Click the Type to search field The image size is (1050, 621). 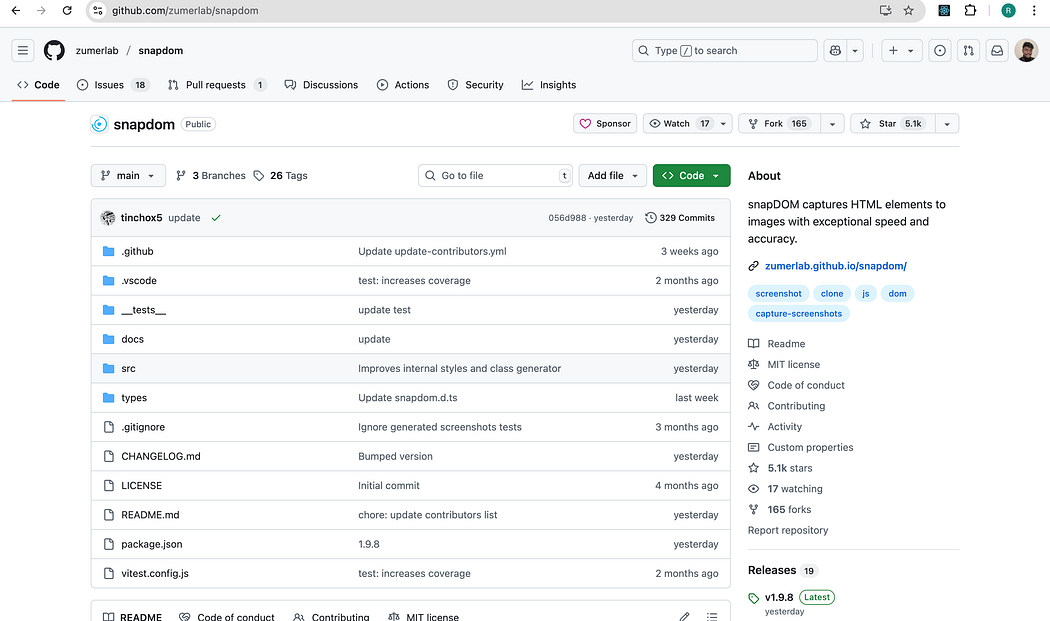pyautogui.click(x=725, y=50)
